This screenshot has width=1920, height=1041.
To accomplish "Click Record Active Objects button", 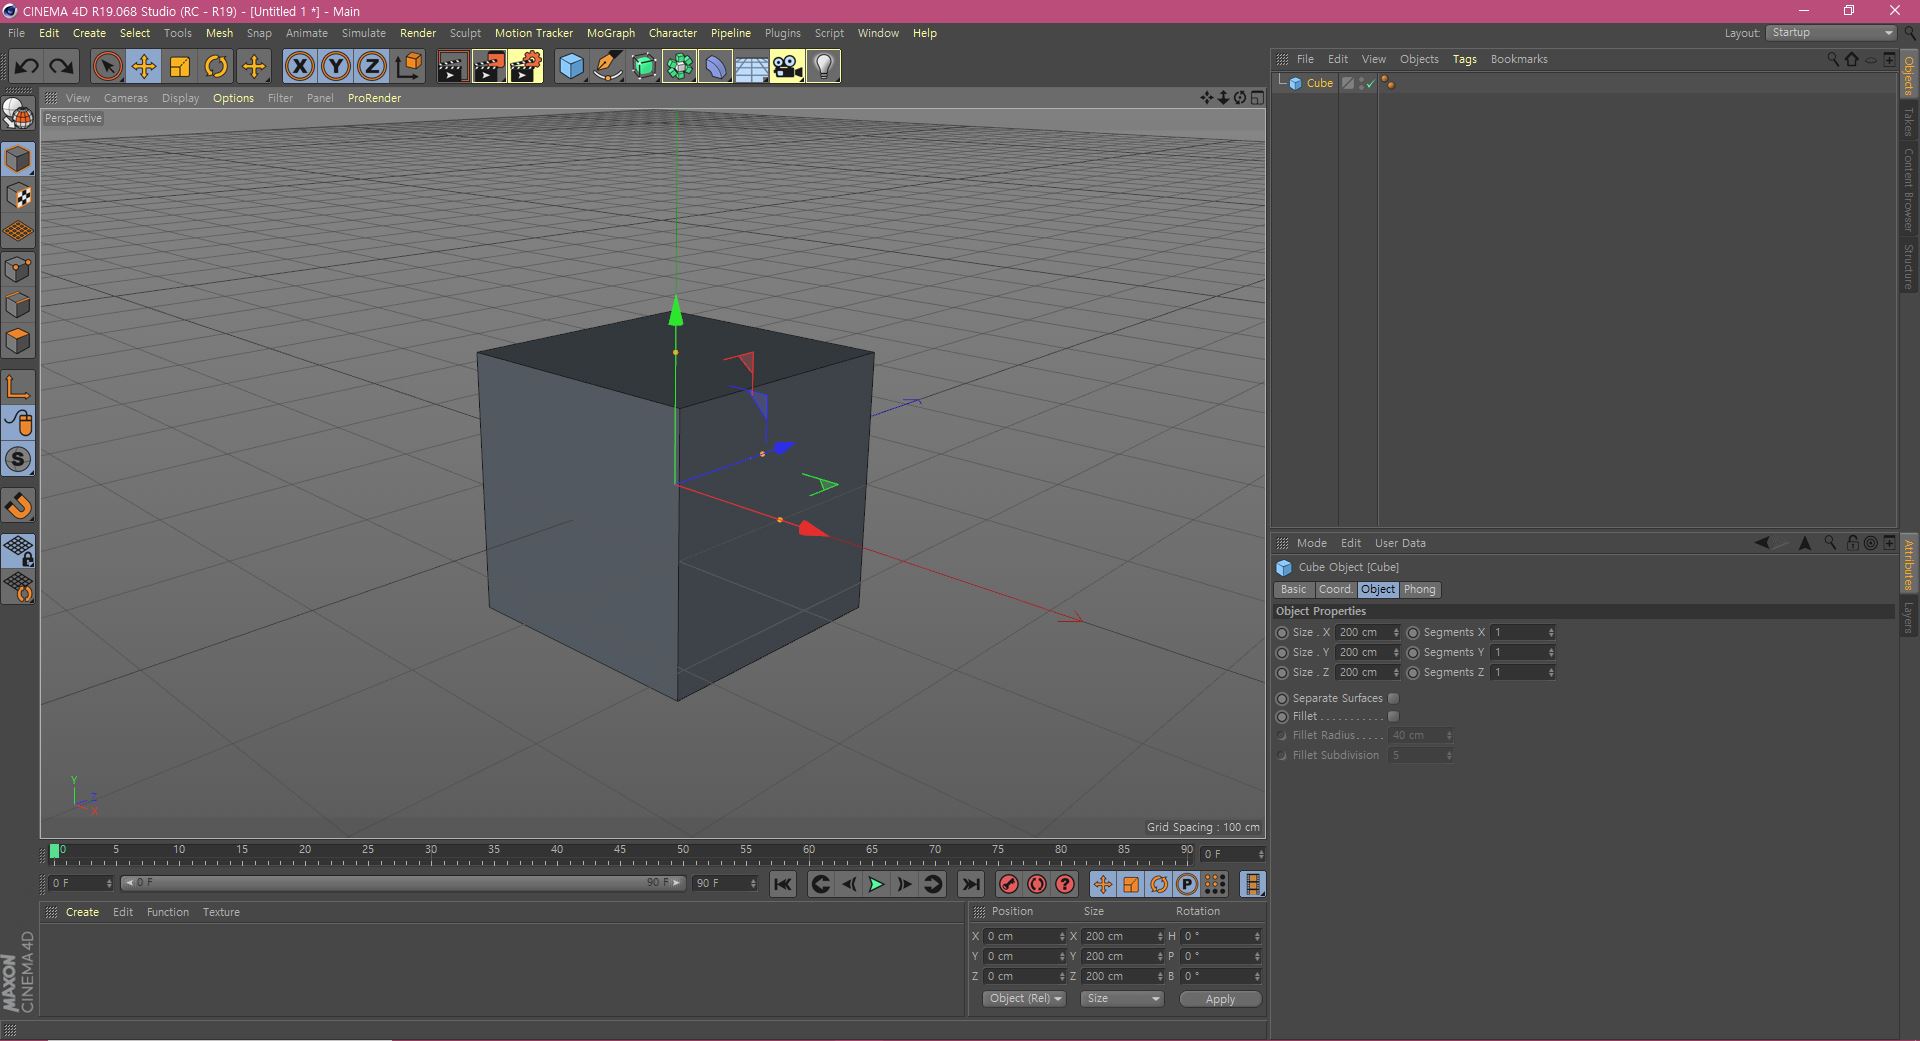I will coord(1008,884).
